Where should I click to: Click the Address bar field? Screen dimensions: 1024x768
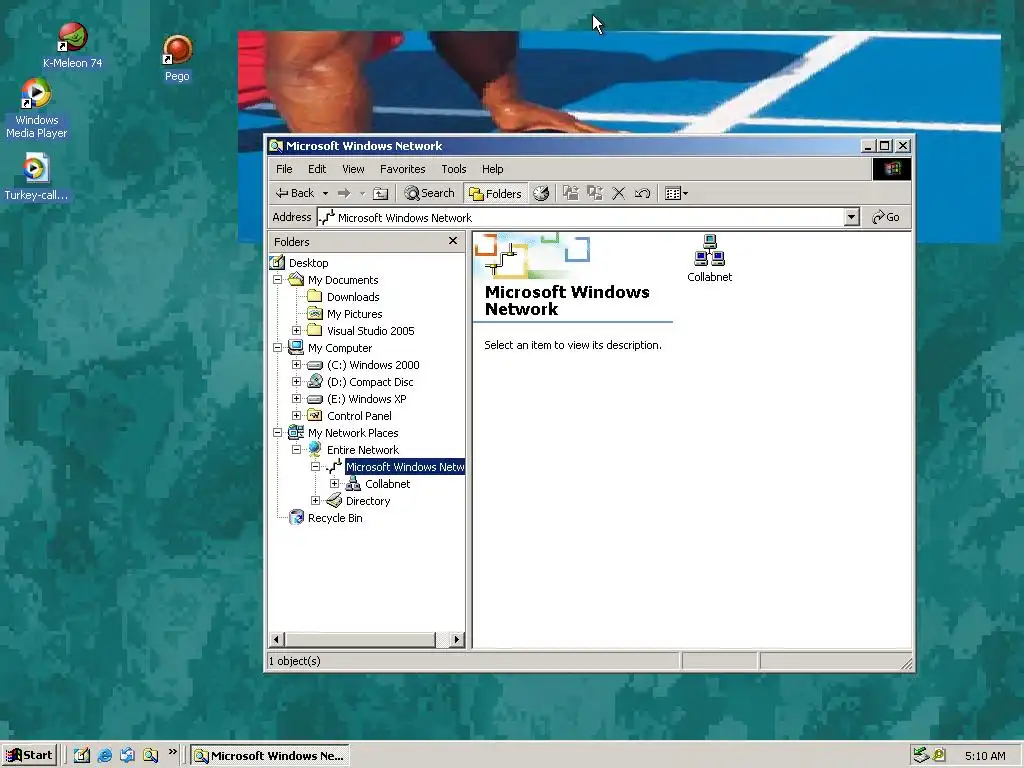(581, 217)
